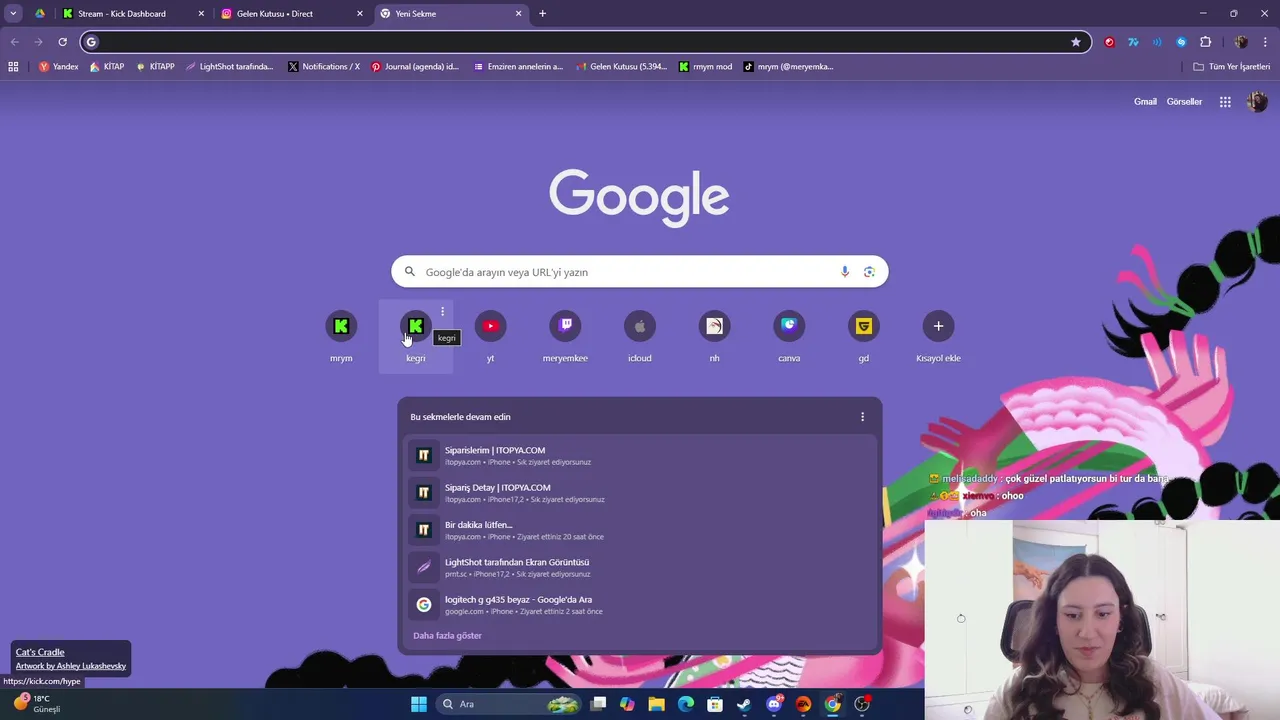The height and width of the screenshot is (720, 1280).
Task: Open the LightShot tarafında... bookmark
Action: click(x=229, y=67)
